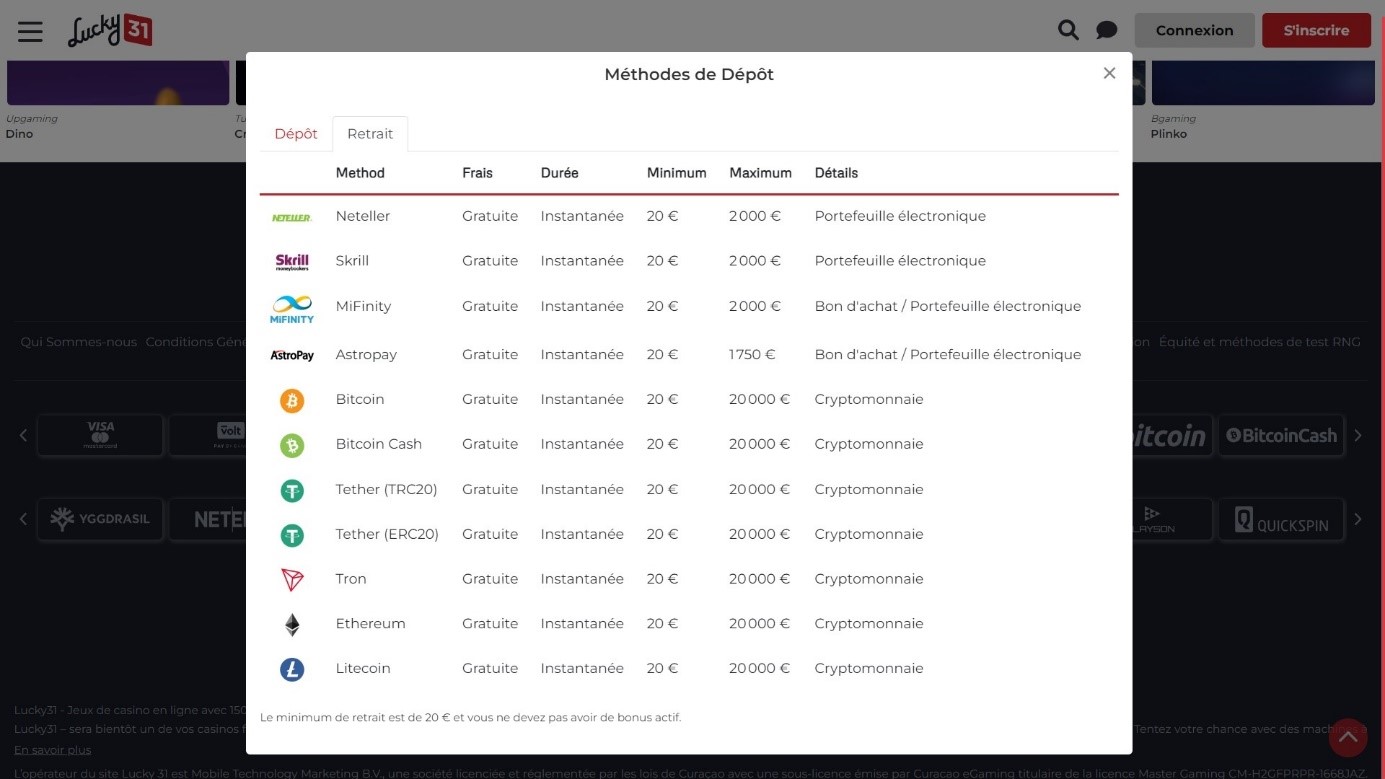Click the Détails column header
Viewport: 1385px width, 779px height.
pos(836,173)
